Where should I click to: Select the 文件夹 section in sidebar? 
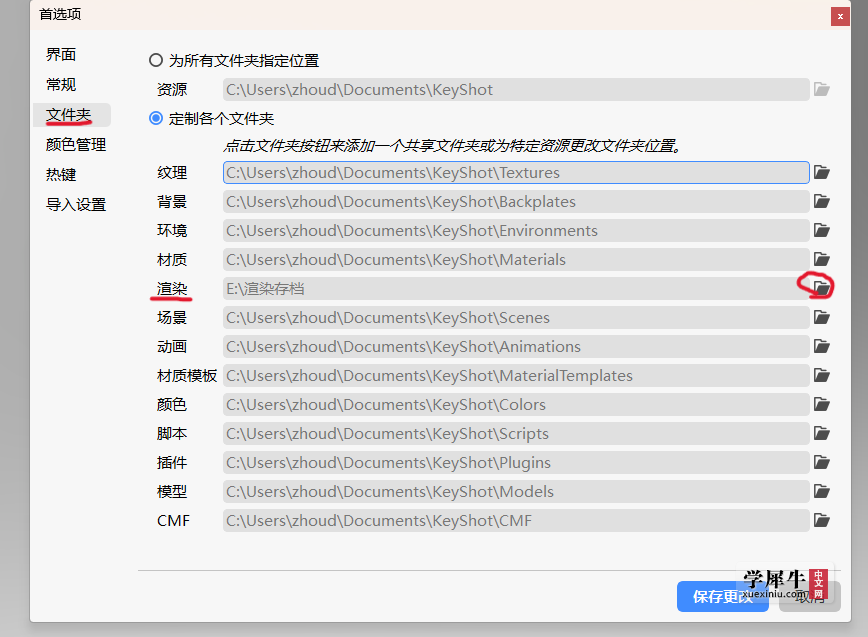(x=71, y=115)
